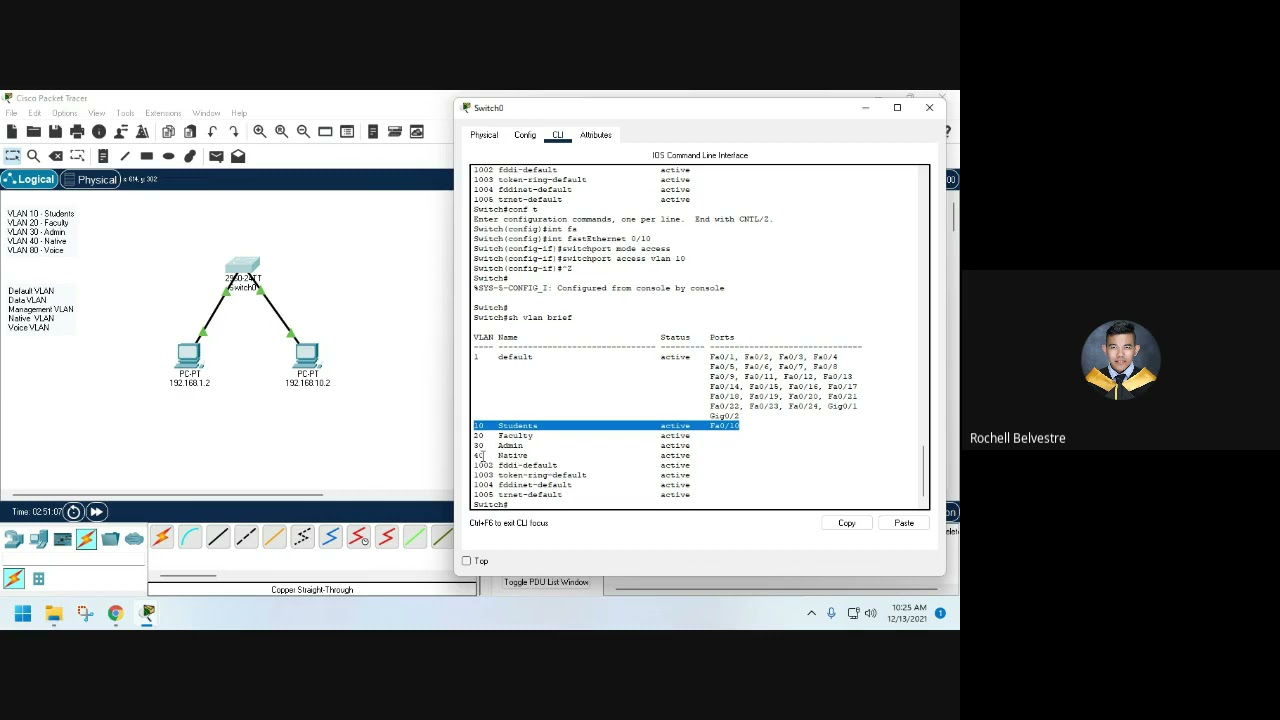1280x720 pixels.
Task: Open the Extensions menu
Action: (163, 113)
